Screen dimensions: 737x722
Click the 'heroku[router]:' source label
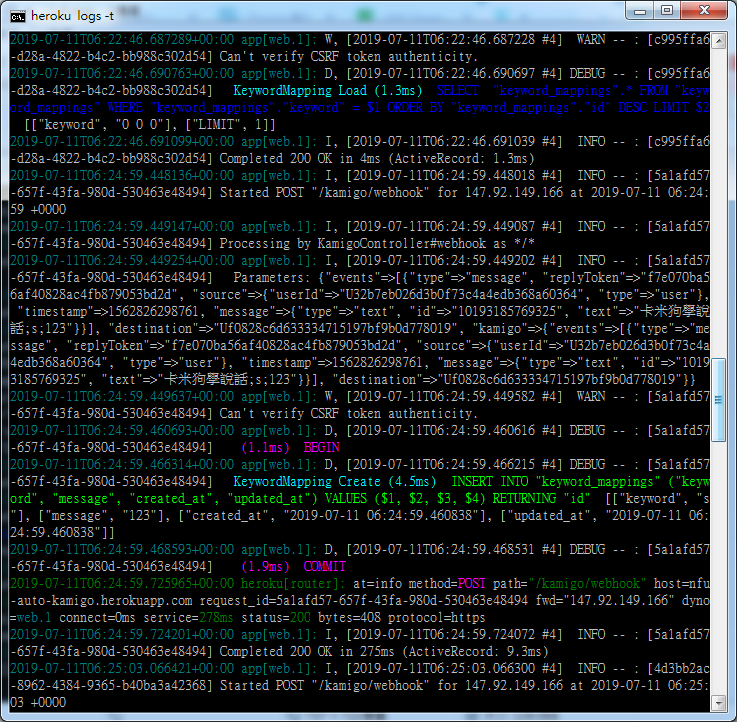tap(293, 583)
